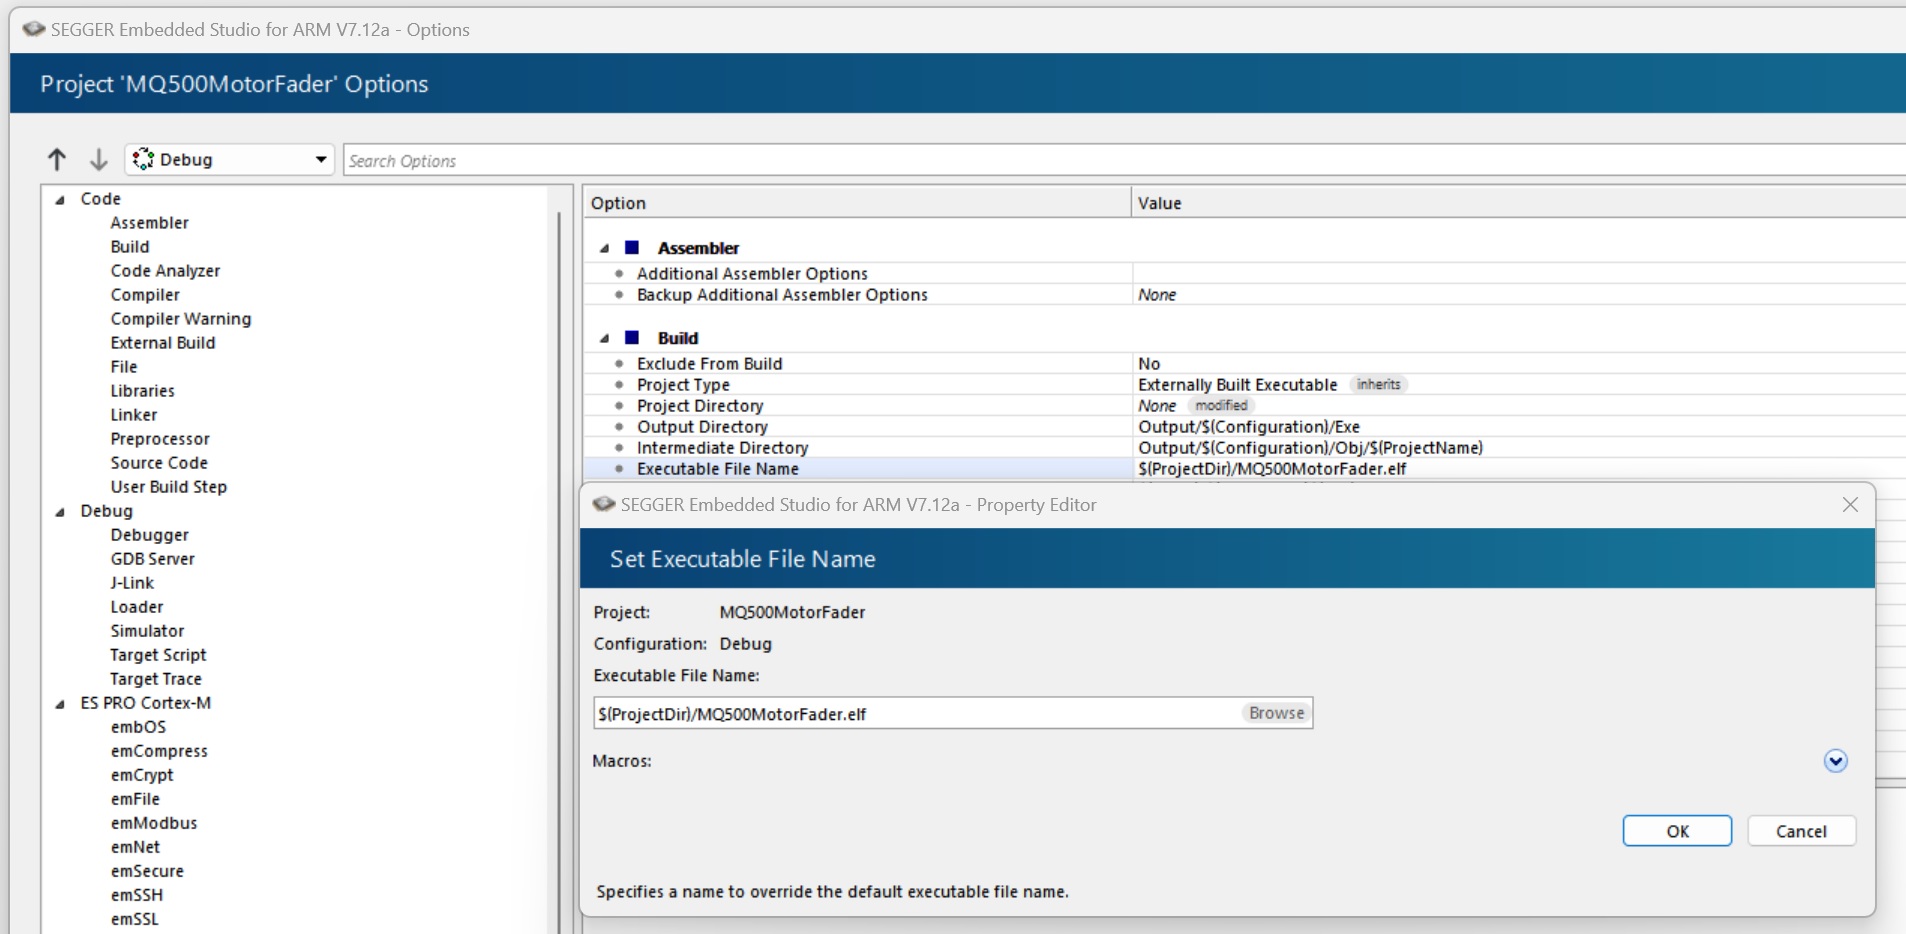This screenshot has width=1906, height=934.
Task: Click the Cancel button
Action: click(1801, 831)
